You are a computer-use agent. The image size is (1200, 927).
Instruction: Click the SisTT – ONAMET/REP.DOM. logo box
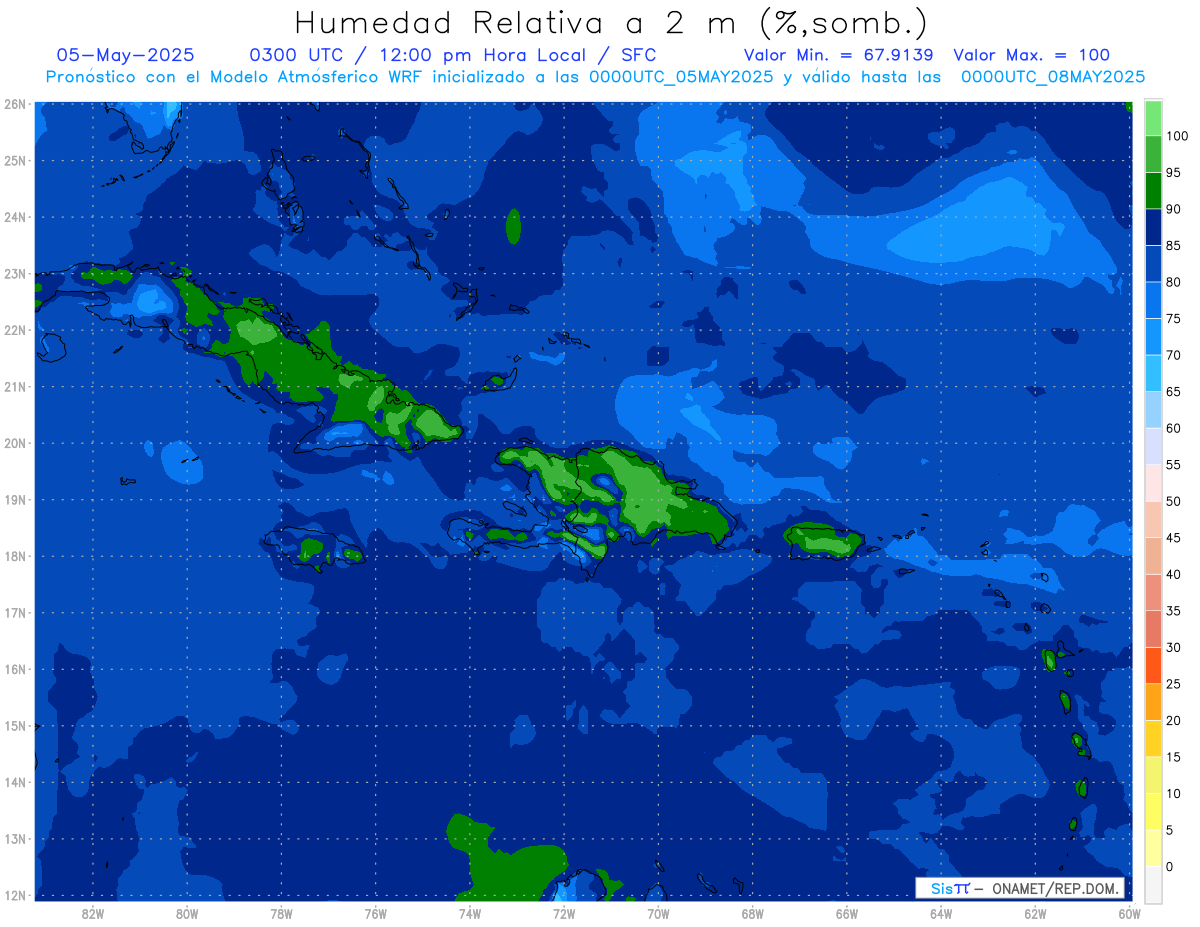1020,888
